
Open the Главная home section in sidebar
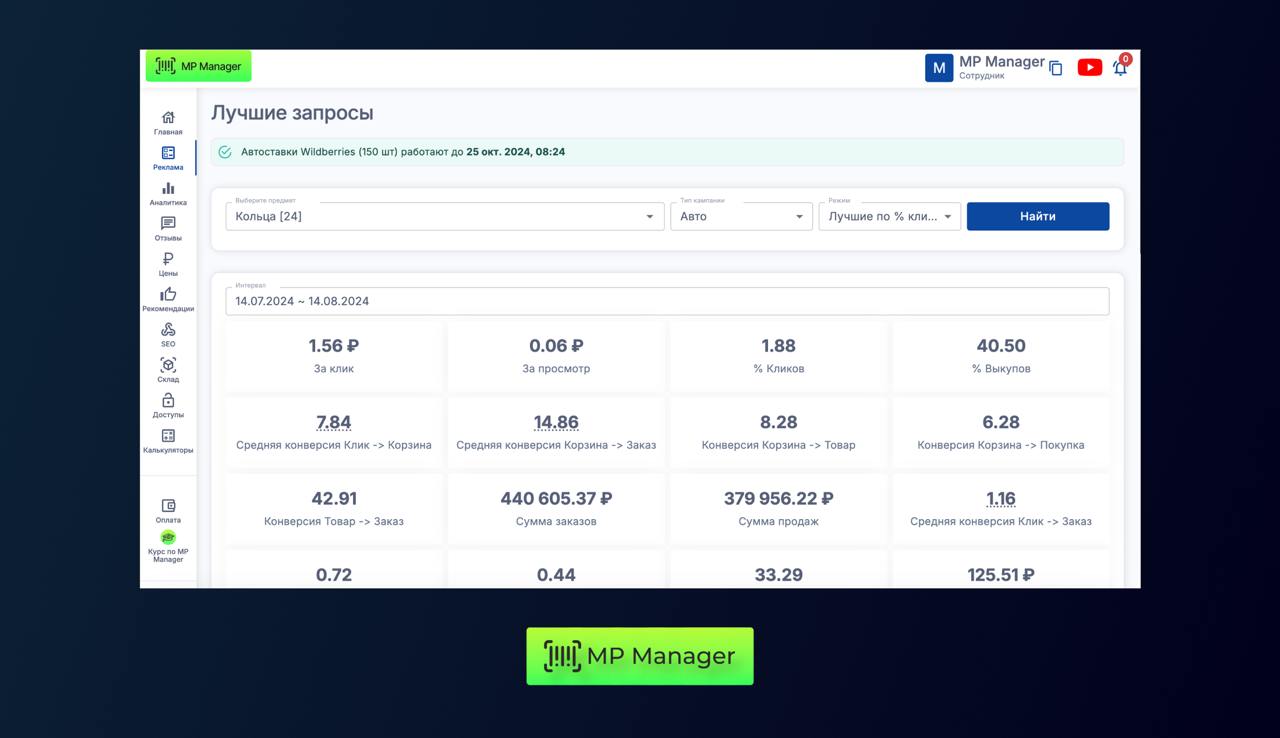(168, 118)
